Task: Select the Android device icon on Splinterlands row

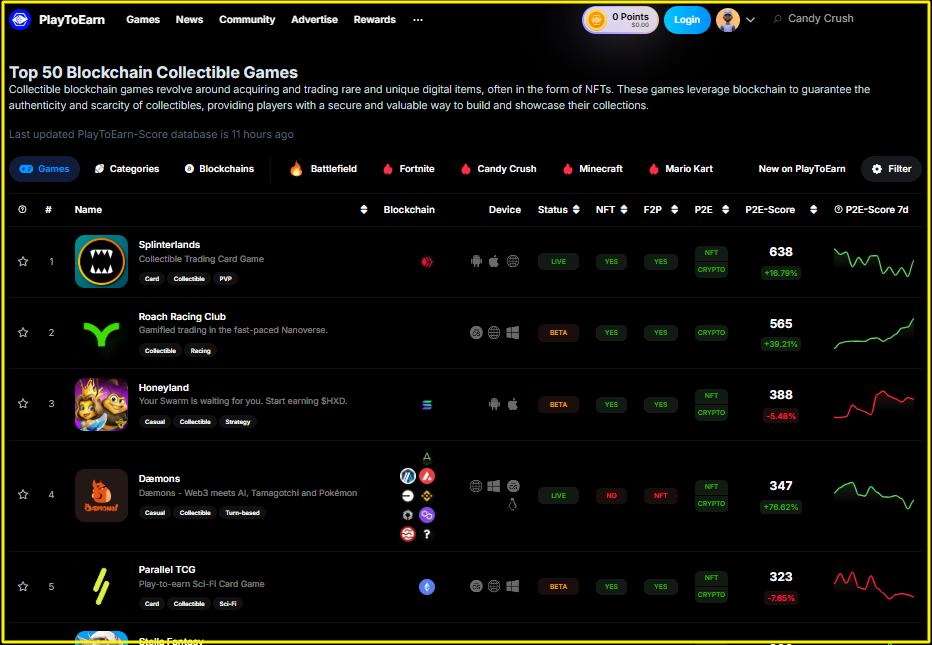Action: (x=476, y=260)
